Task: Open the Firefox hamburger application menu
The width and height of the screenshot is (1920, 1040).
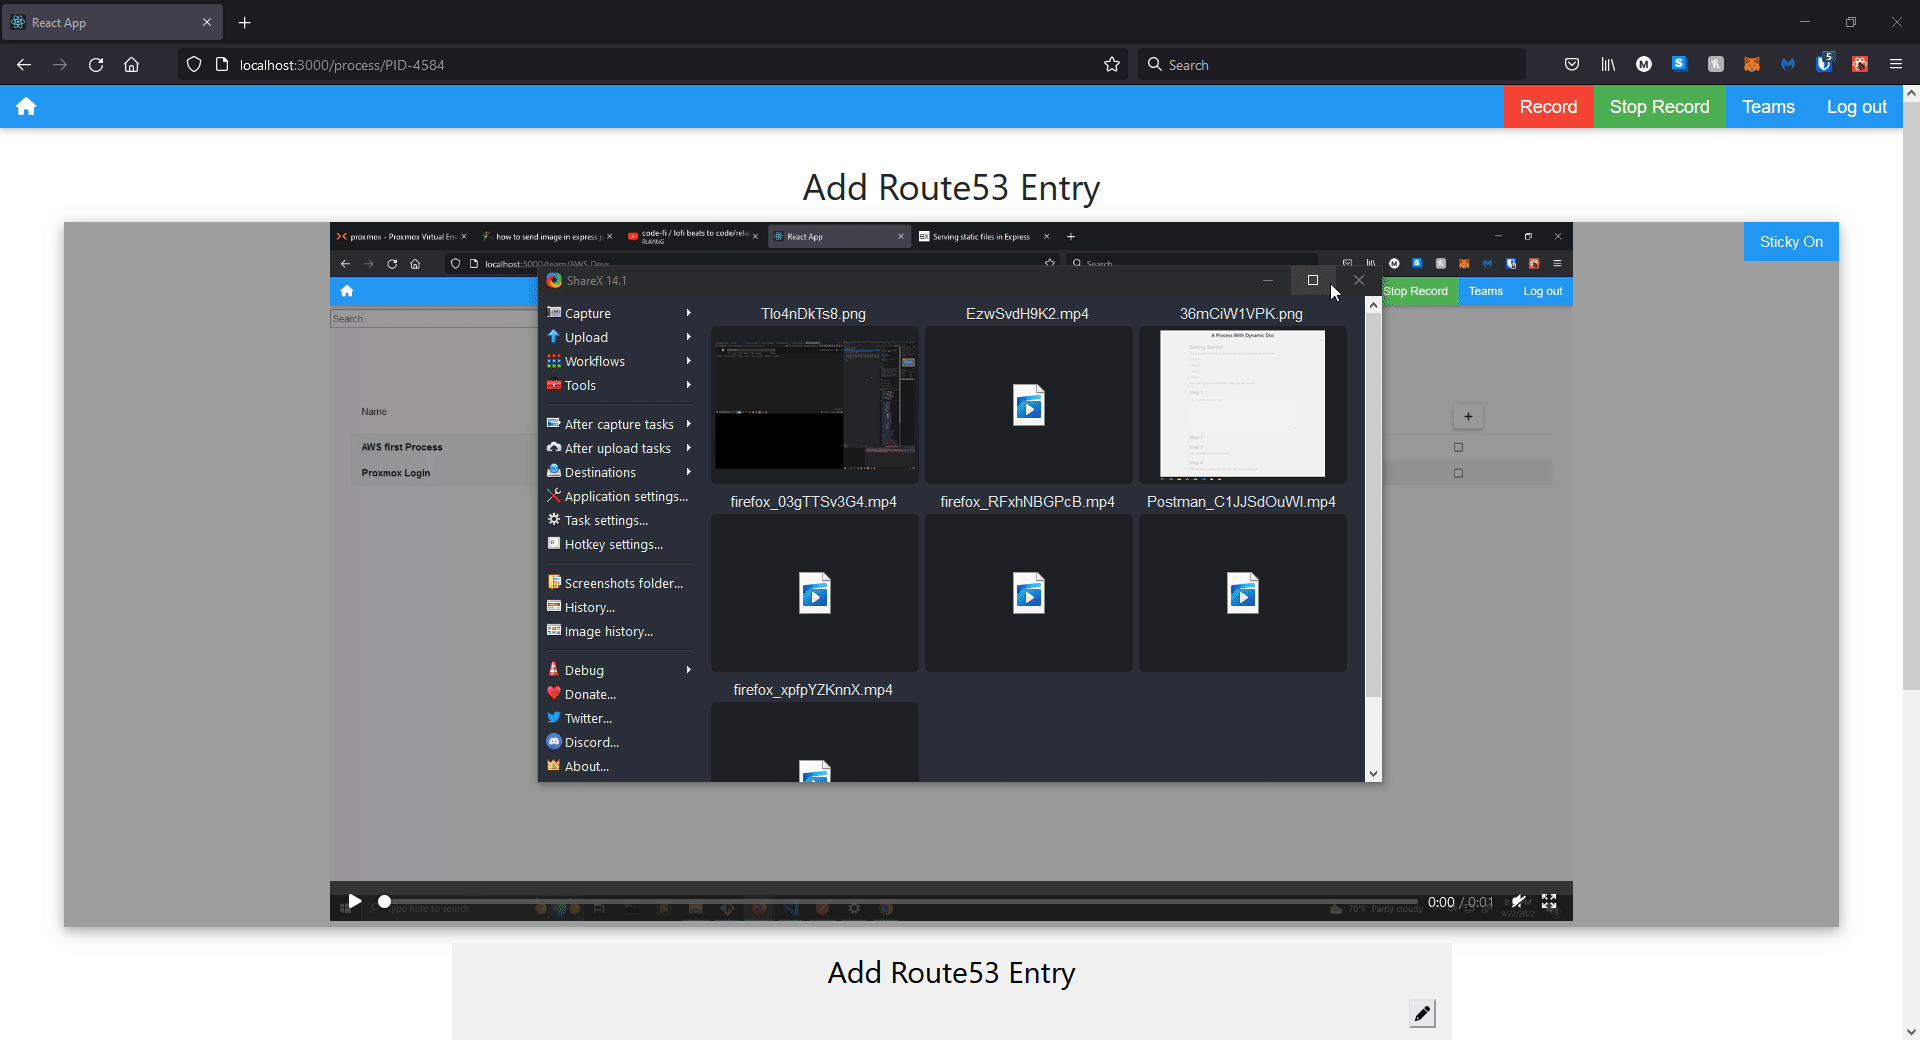Action: (x=1895, y=65)
